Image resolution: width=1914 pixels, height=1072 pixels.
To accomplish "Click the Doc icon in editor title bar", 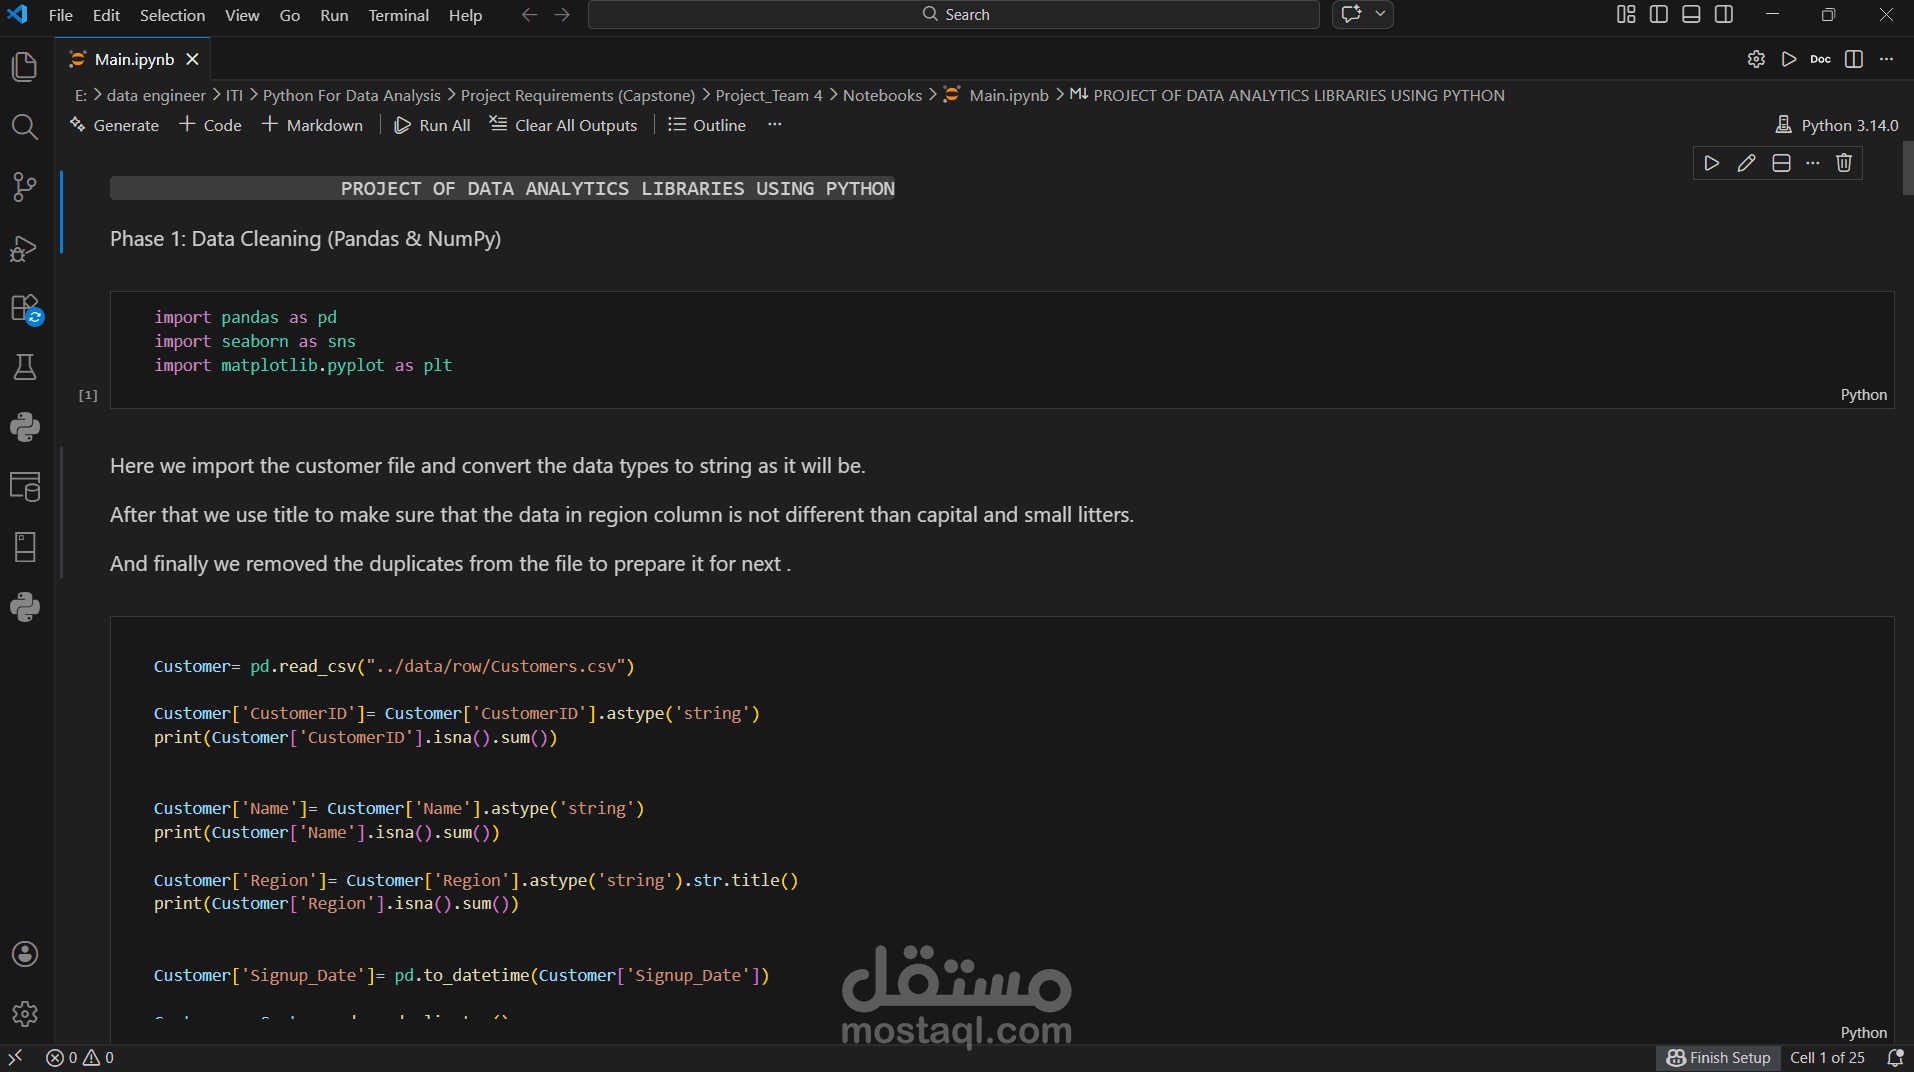I will [x=1821, y=59].
